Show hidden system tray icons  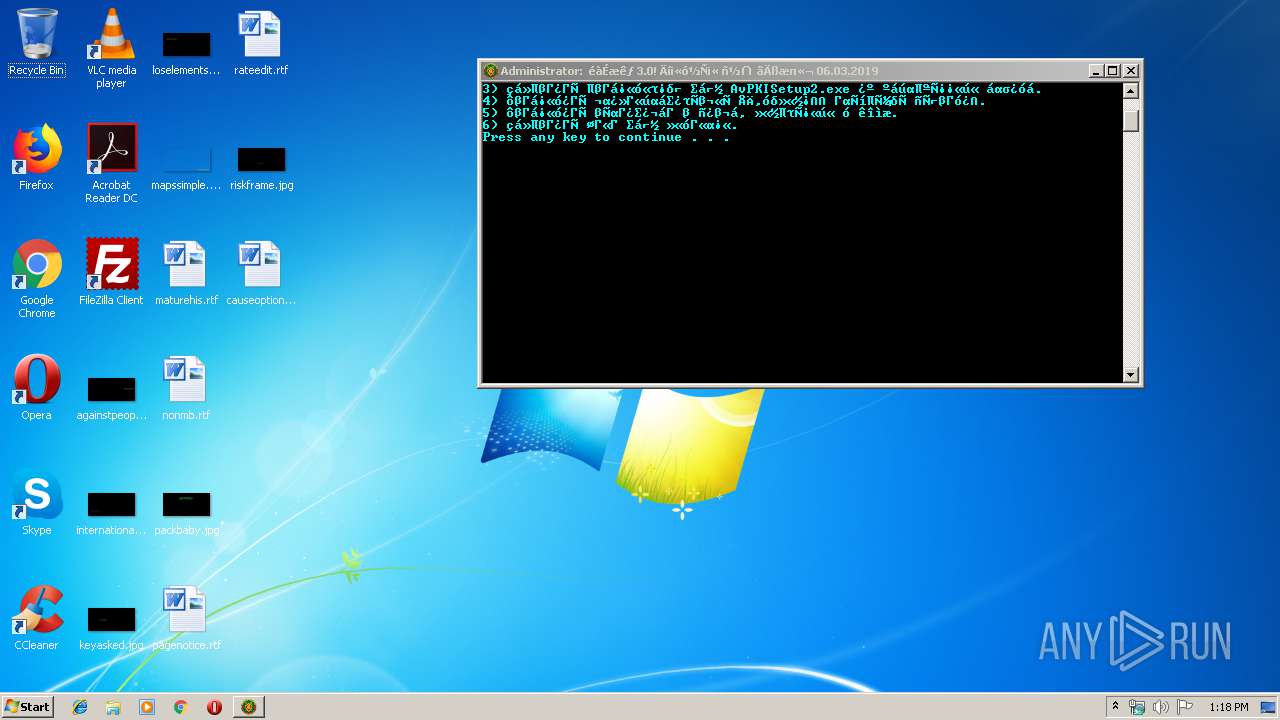coord(1115,707)
